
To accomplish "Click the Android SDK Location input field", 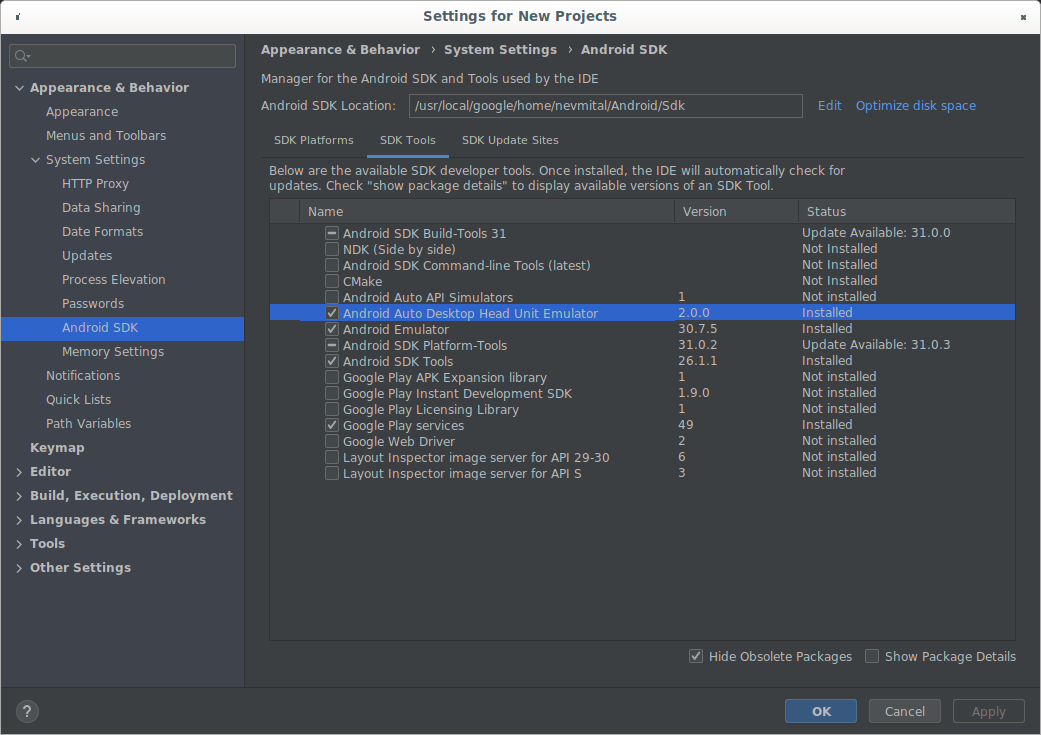I will 605,105.
